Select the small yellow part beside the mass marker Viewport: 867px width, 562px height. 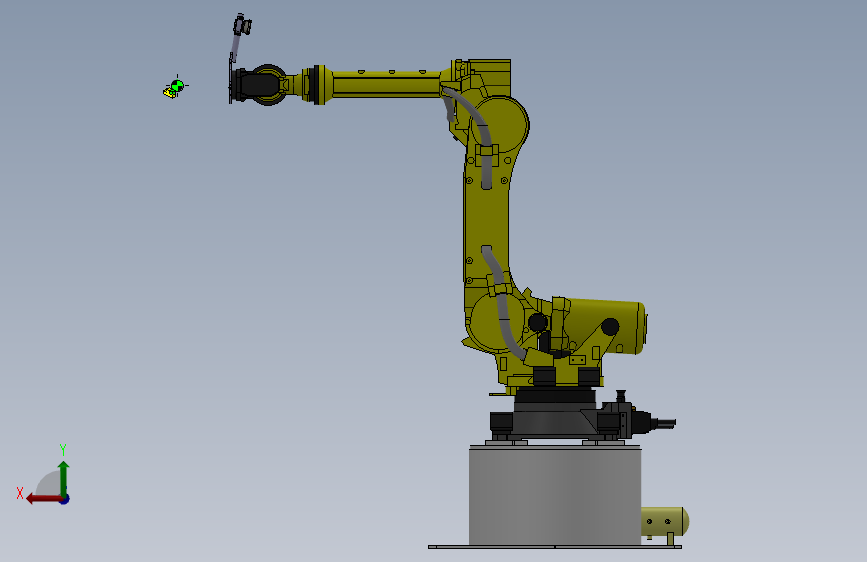click(169, 93)
